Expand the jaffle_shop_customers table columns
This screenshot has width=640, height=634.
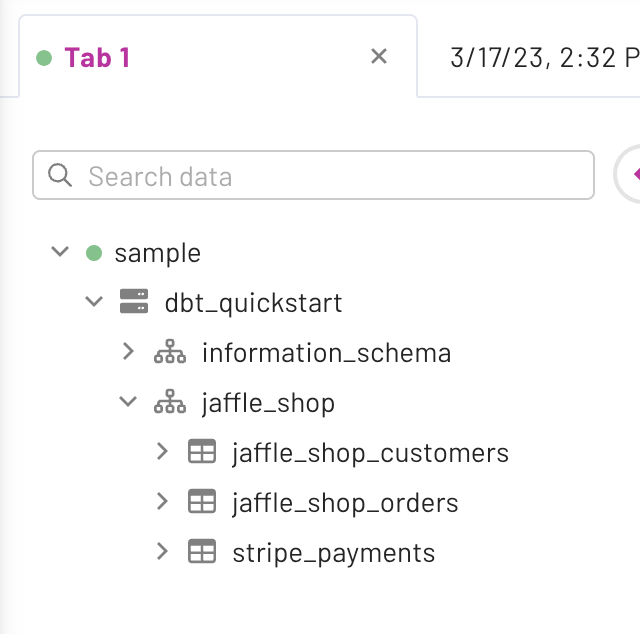[162, 452]
